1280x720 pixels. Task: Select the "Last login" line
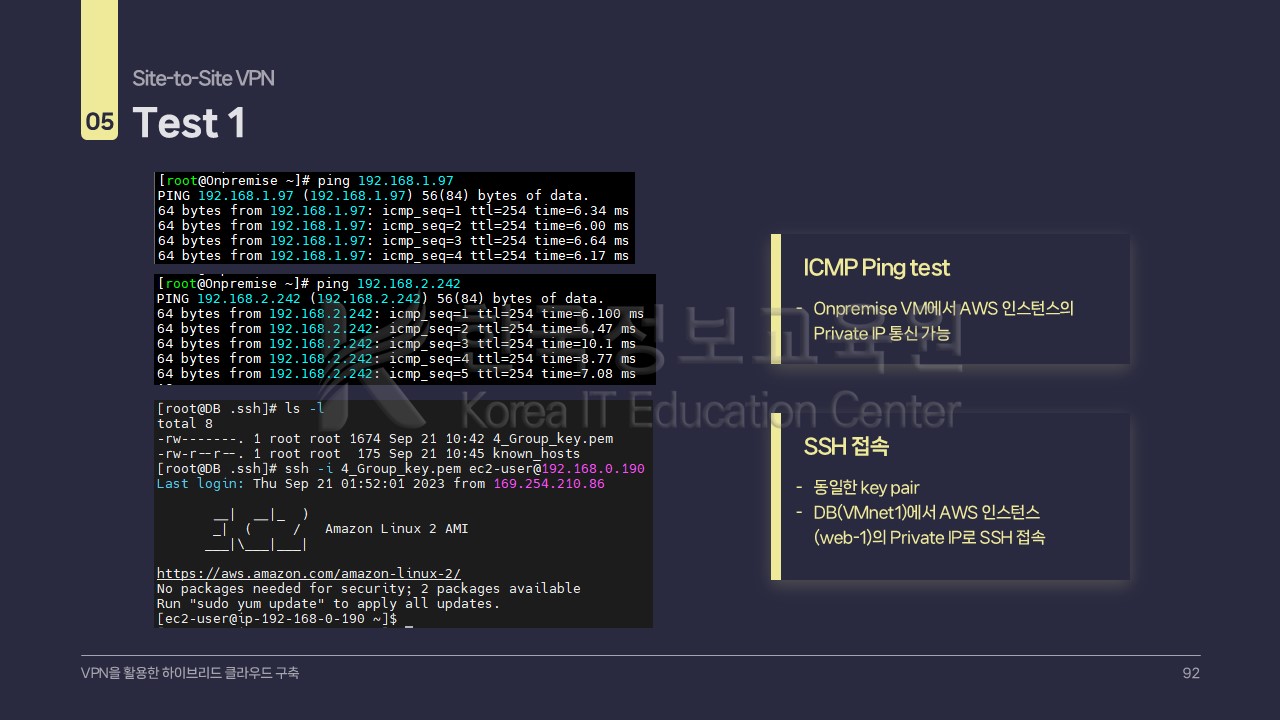[x=381, y=484]
